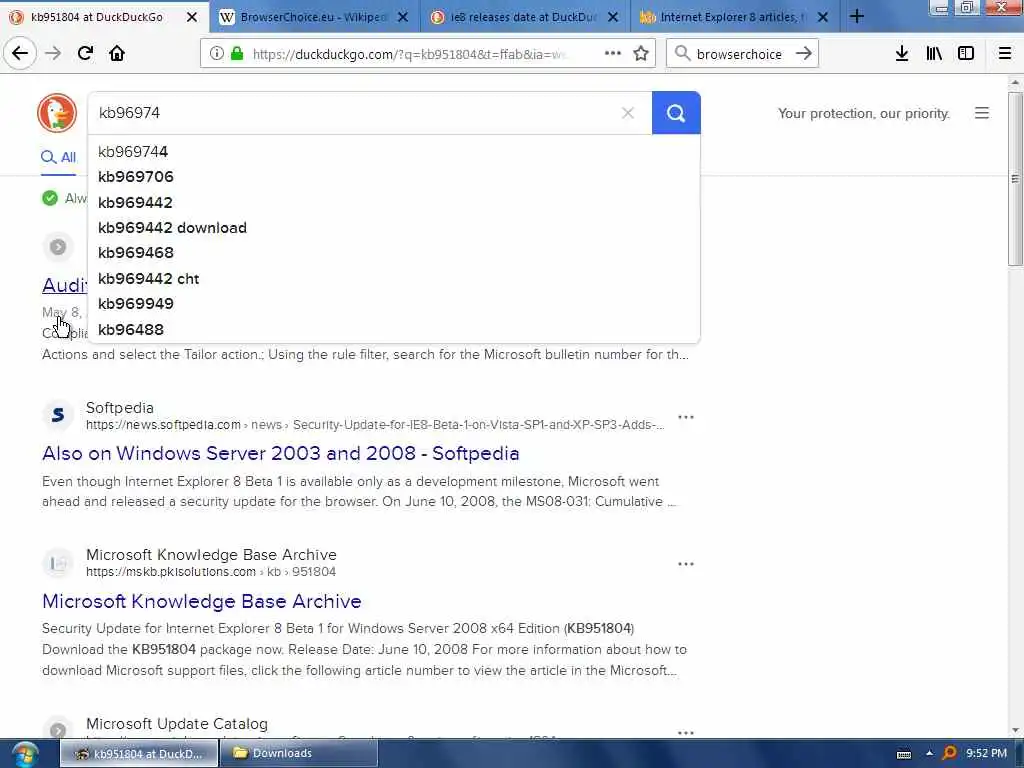This screenshot has height=768, width=1024.
Task: Choose suggestion kb969949
Action: click(394, 304)
